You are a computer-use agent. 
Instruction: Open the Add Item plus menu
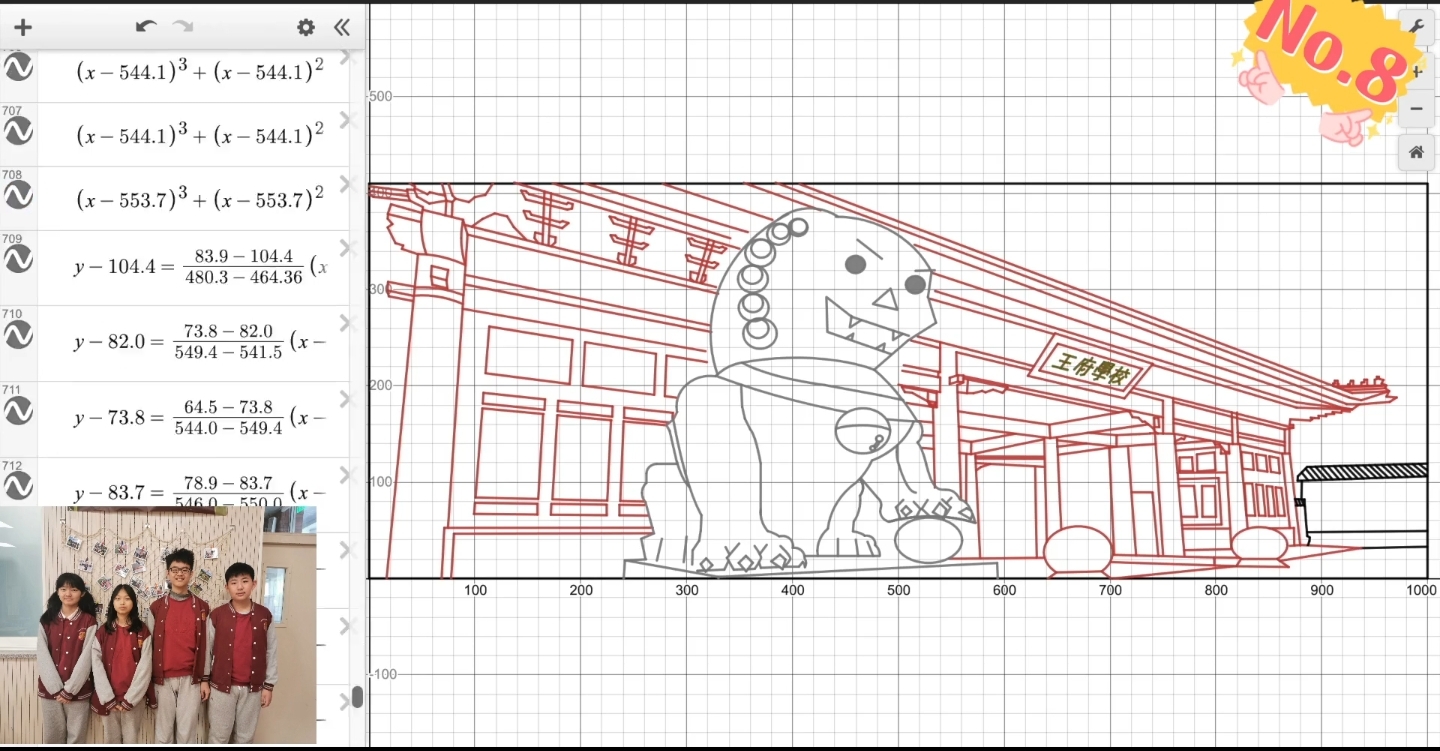[x=23, y=27]
